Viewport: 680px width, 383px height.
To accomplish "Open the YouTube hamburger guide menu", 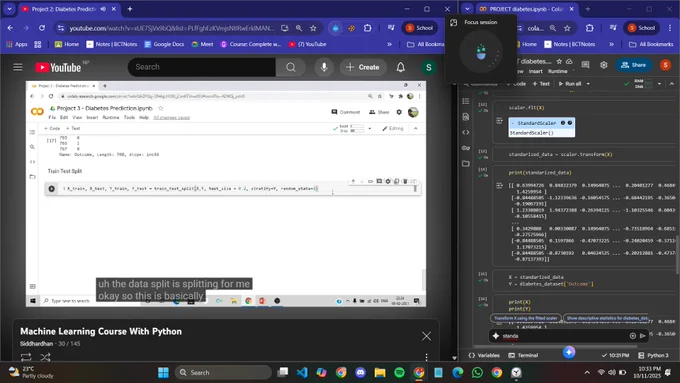I will 18,67.
